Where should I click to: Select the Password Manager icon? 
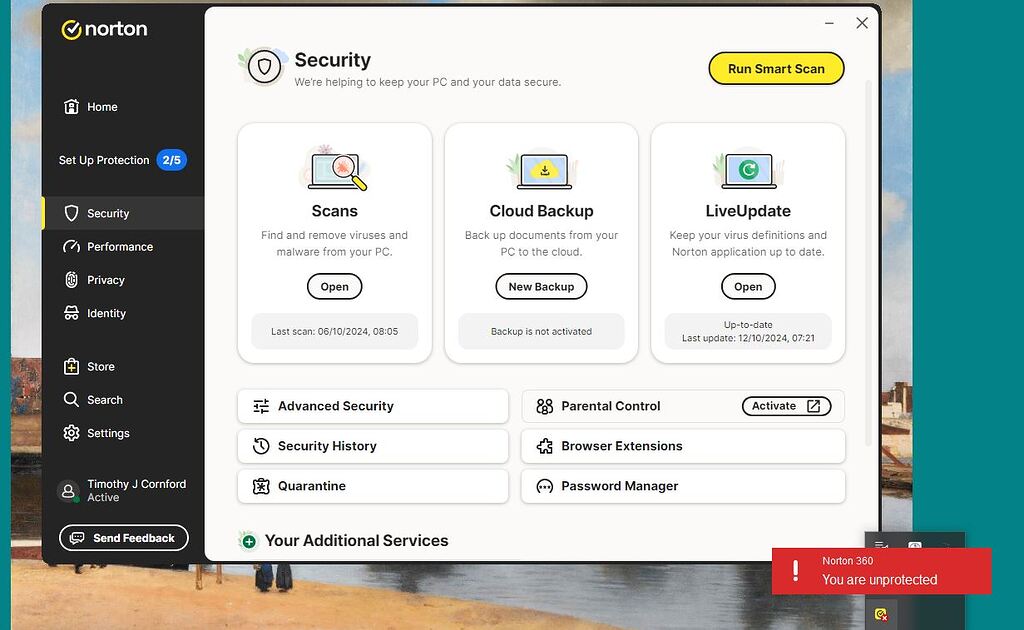(545, 487)
